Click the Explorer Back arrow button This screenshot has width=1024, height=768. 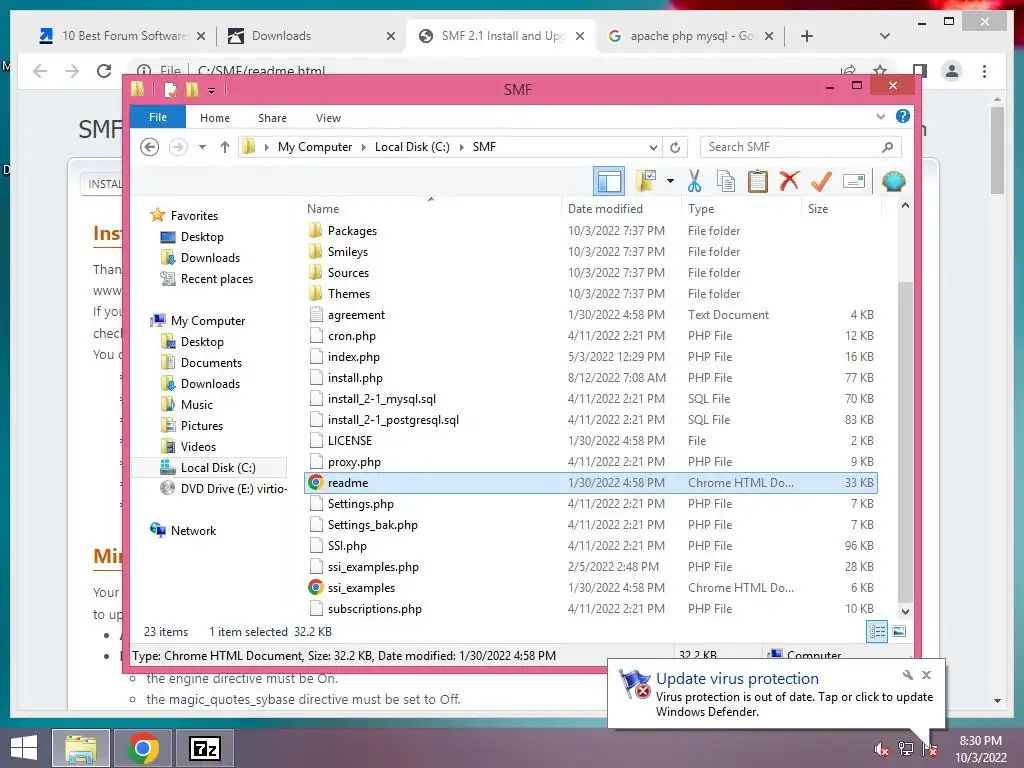pyautogui.click(x=150, y=147)
